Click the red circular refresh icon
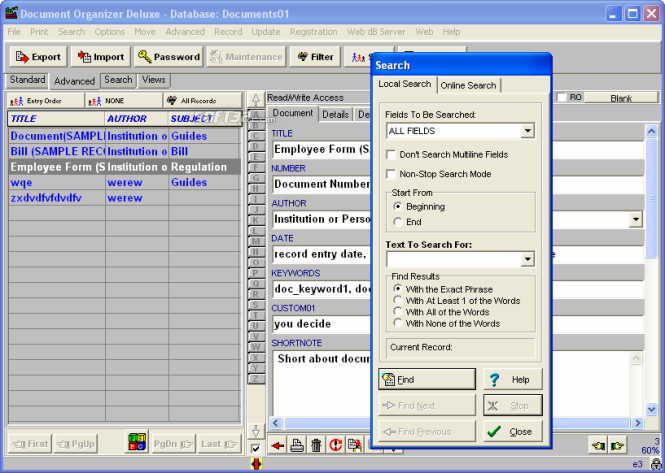This screenshot has height=473, width=665. pyautogui.click(x=335, y=445)
